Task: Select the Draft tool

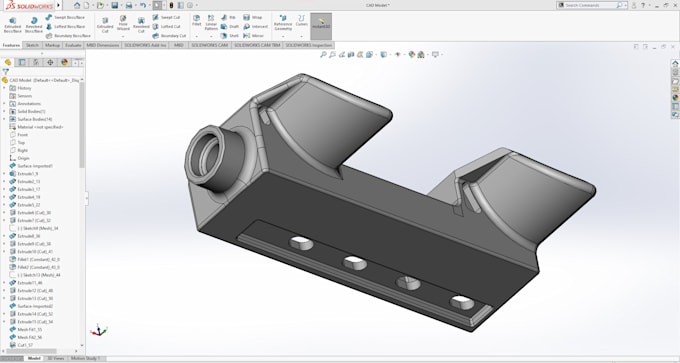Action: [x=230, y=26]
